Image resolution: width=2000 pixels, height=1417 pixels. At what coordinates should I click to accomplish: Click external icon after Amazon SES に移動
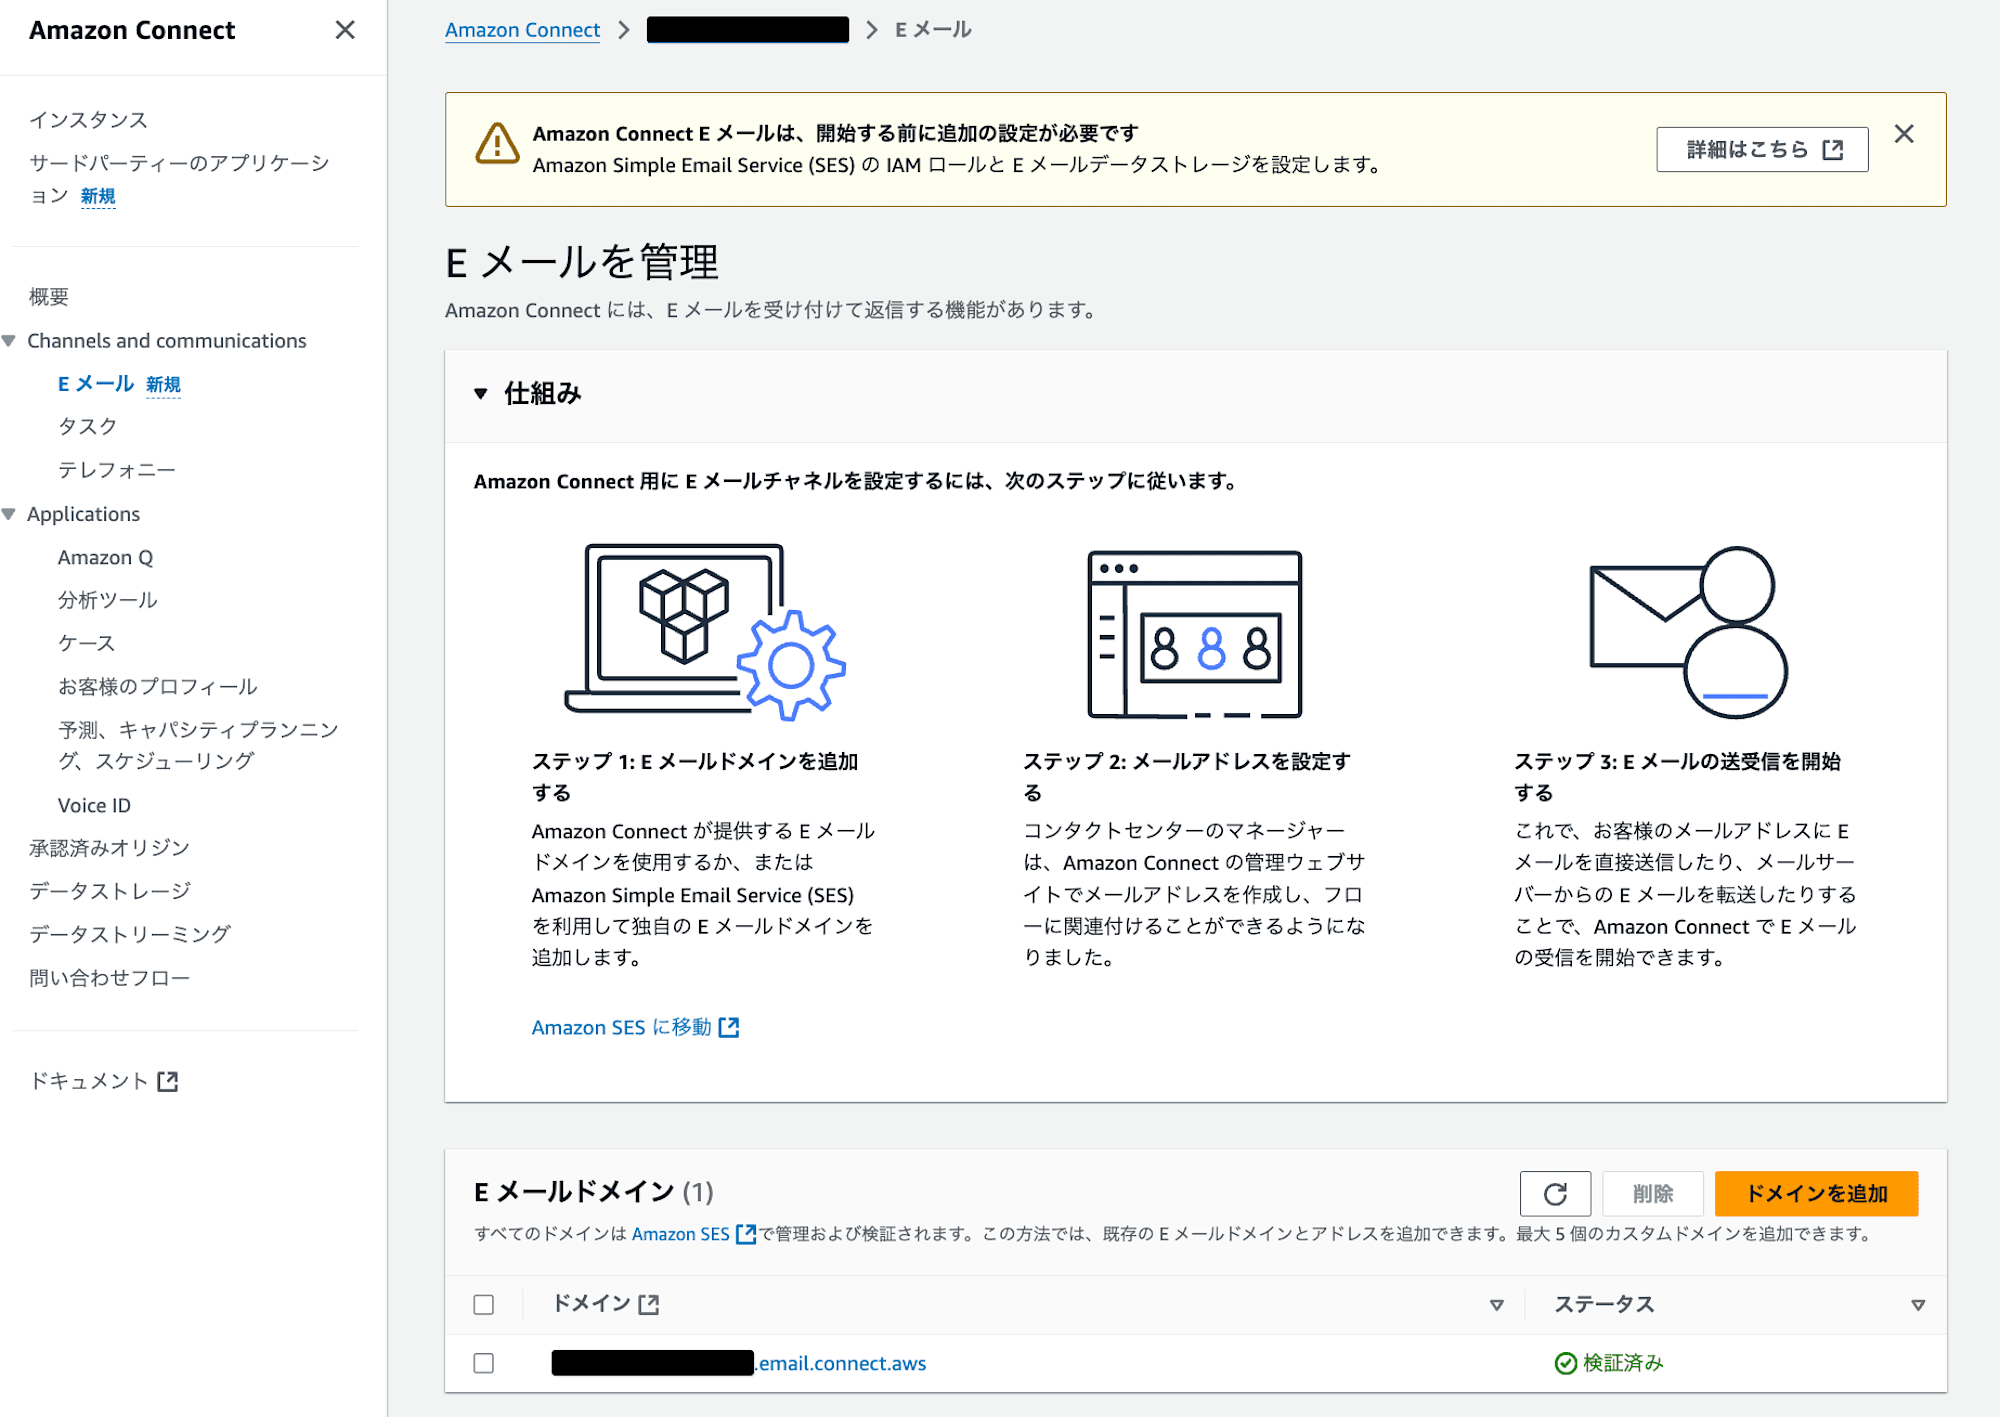click(x=729, y=1027)
